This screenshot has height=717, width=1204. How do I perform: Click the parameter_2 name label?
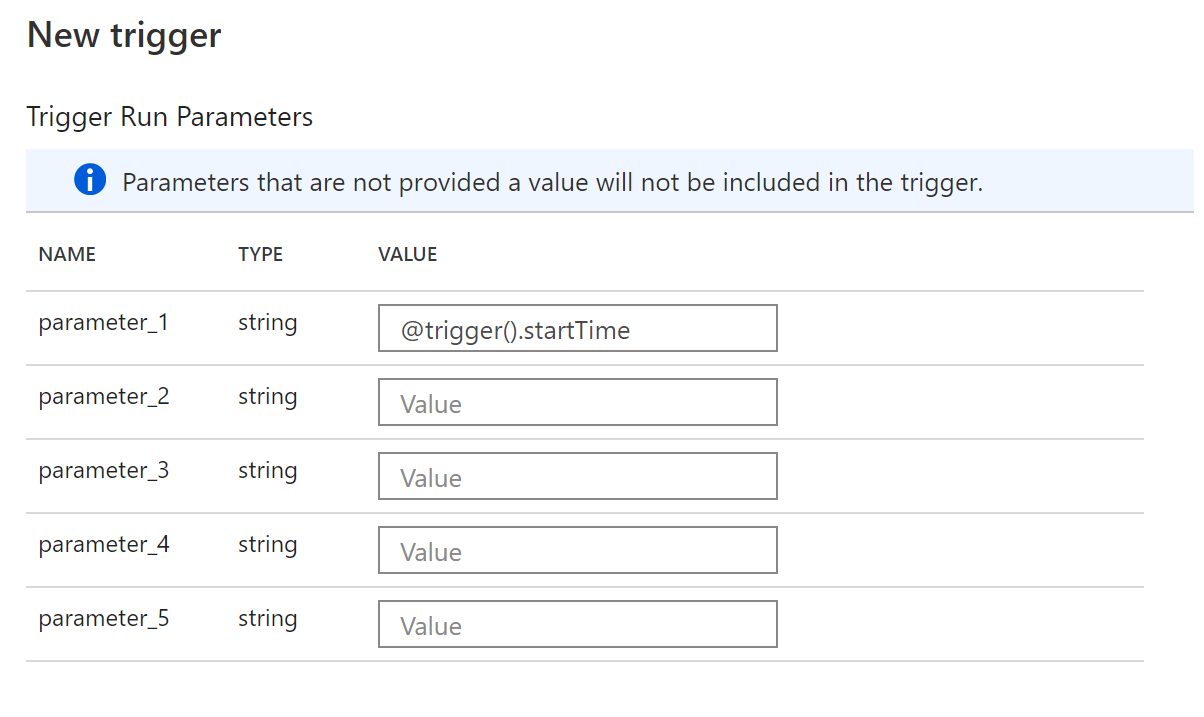[103, 396]
